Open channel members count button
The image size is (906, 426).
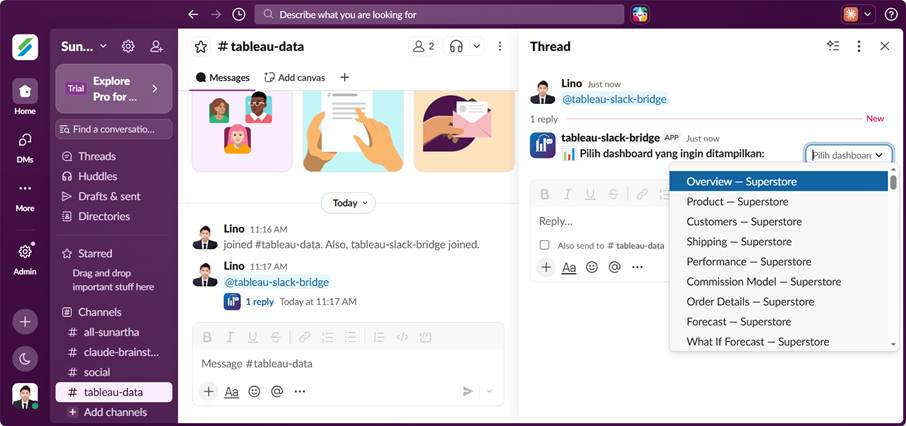click(x=423, y=46)
